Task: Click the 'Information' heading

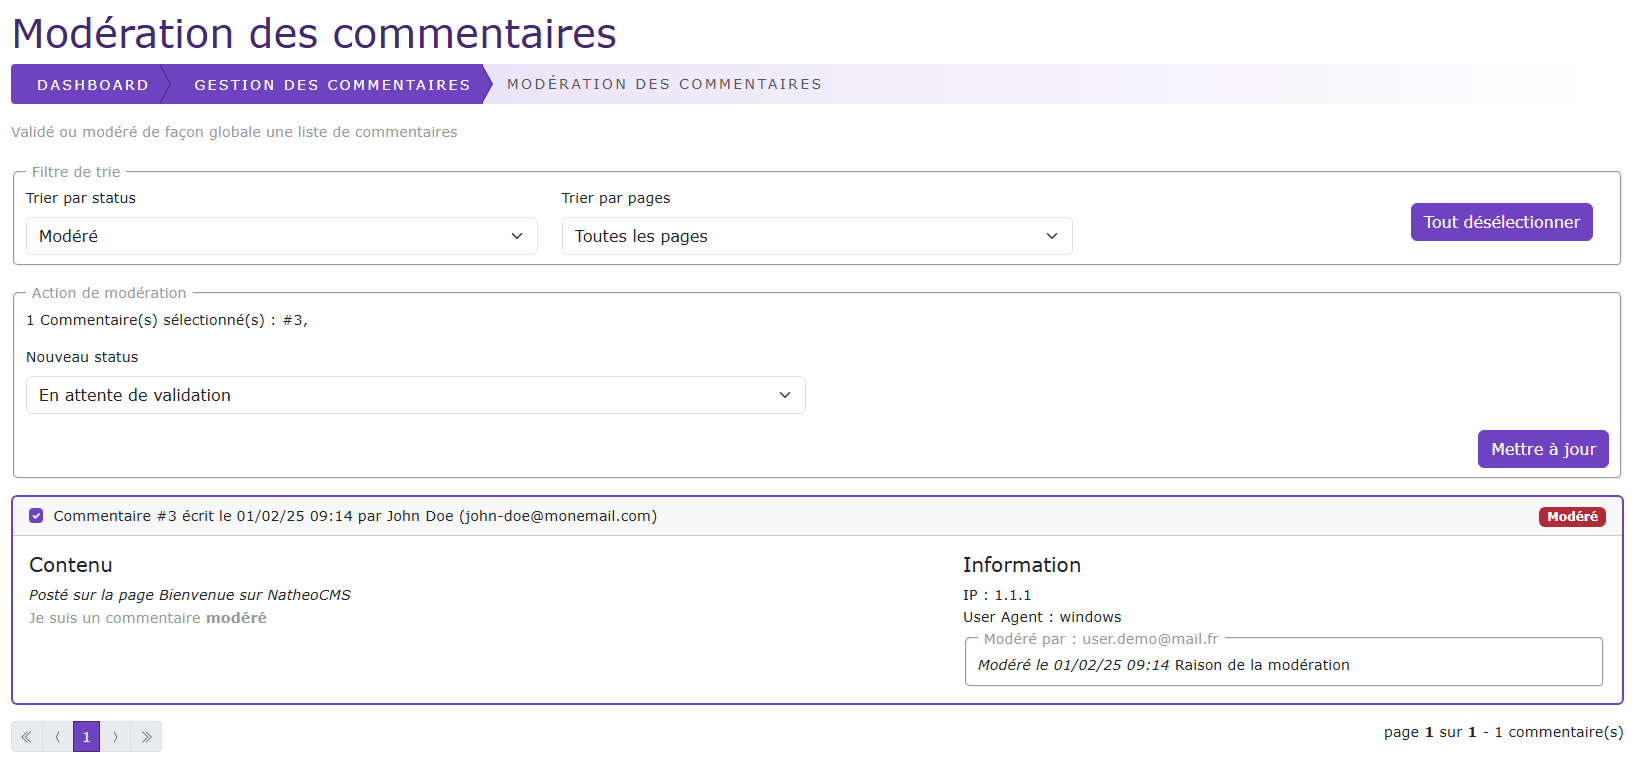Action: coord(1022,565)
